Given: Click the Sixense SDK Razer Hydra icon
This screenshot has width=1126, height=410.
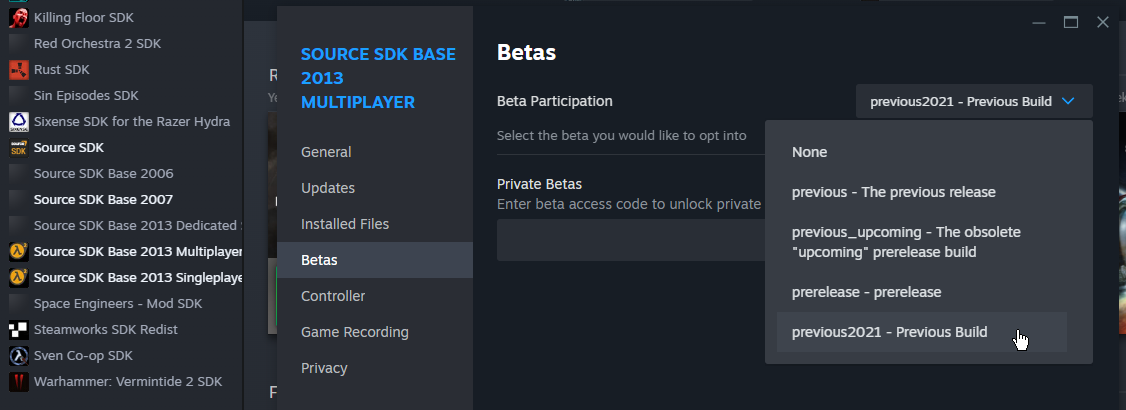Looking at the screenshot, I should tap(19, 121).
